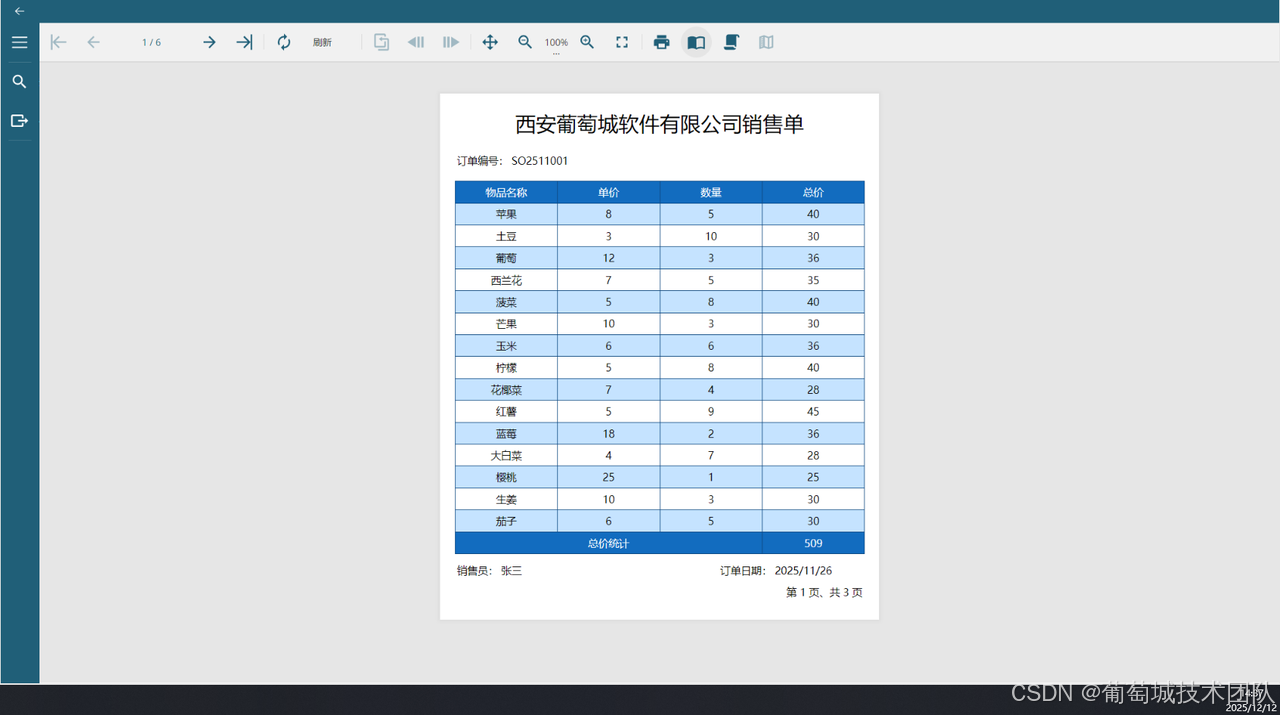Click the page number field showing 1/6
The image size is (1280, 715).
point(151,42)
